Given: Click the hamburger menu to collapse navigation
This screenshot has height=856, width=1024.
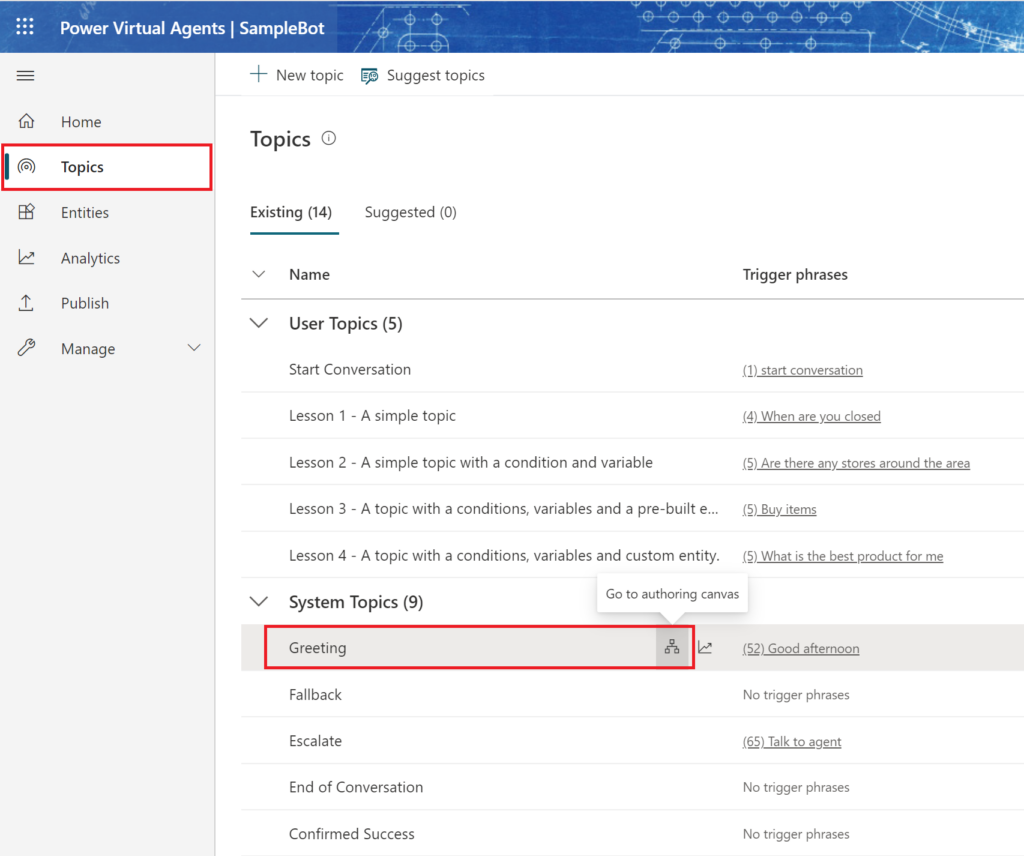Looking at the screenshot, I should pos(25,75).
